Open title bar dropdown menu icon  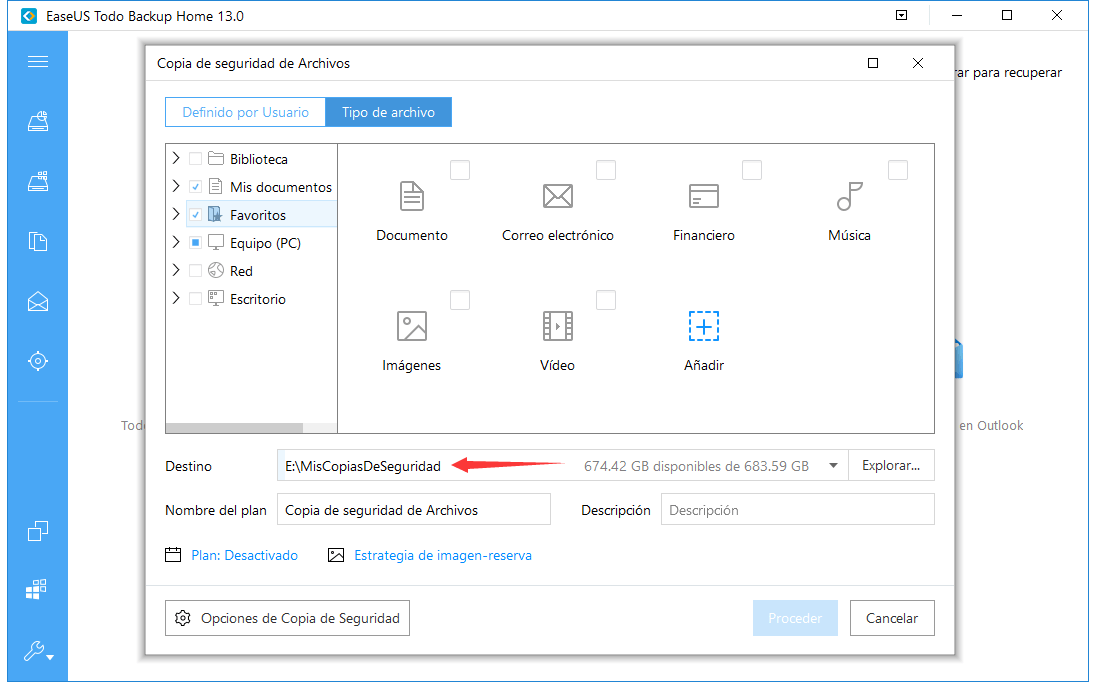pyautogui.click(x=902, y=15)
